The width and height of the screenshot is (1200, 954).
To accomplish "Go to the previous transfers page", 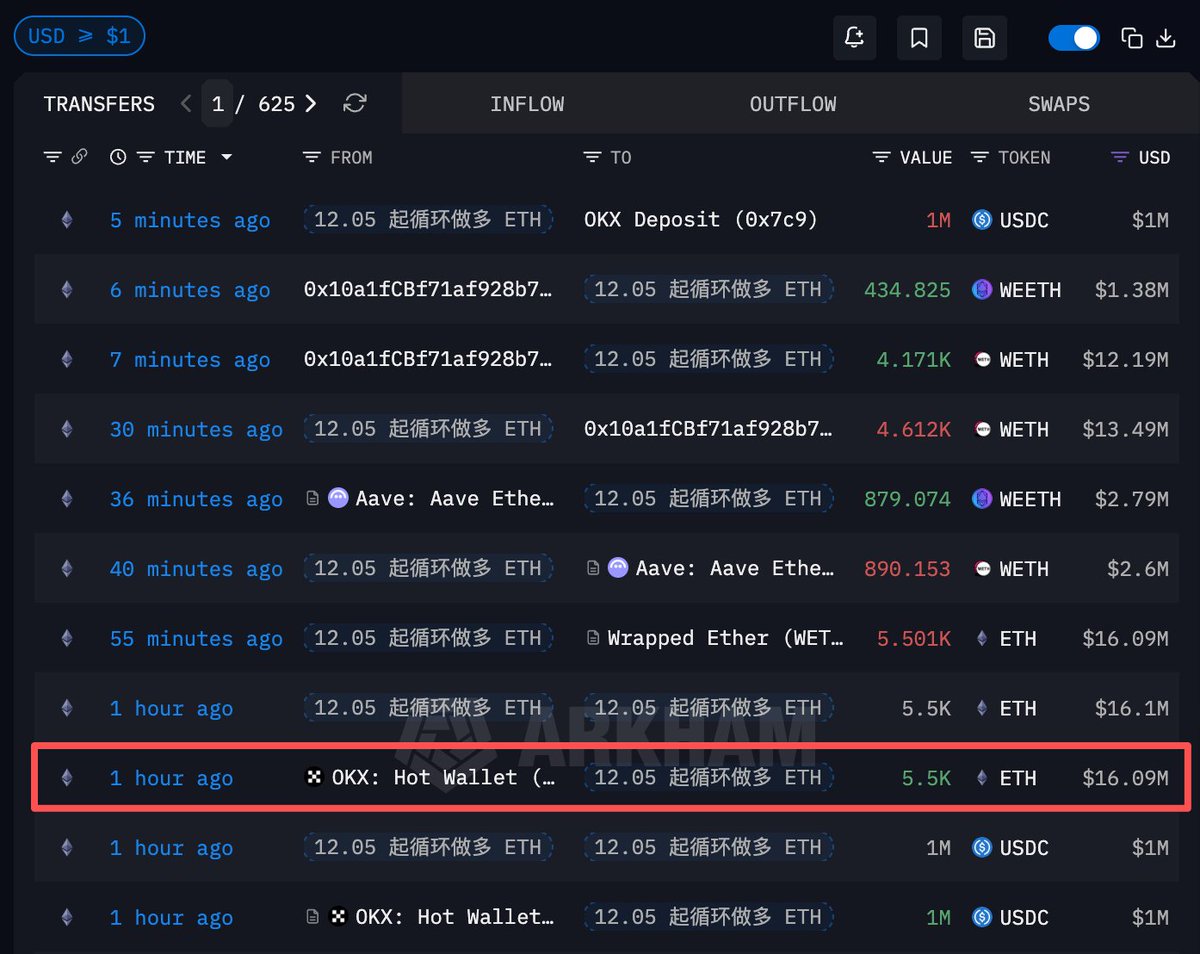I will pos(185,103).
